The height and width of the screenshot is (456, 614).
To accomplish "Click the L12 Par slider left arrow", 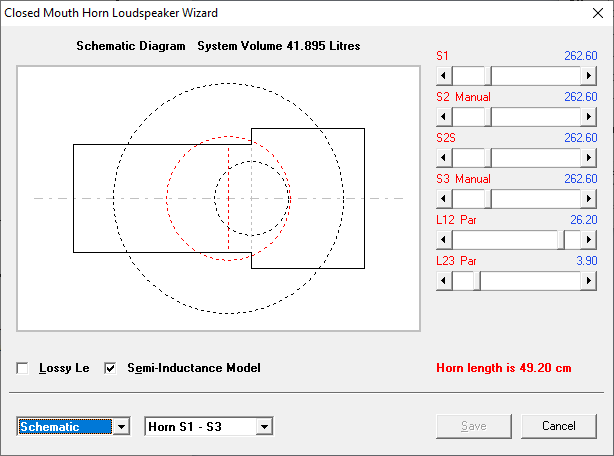I will pyautogui.click(x=444, y=240).
